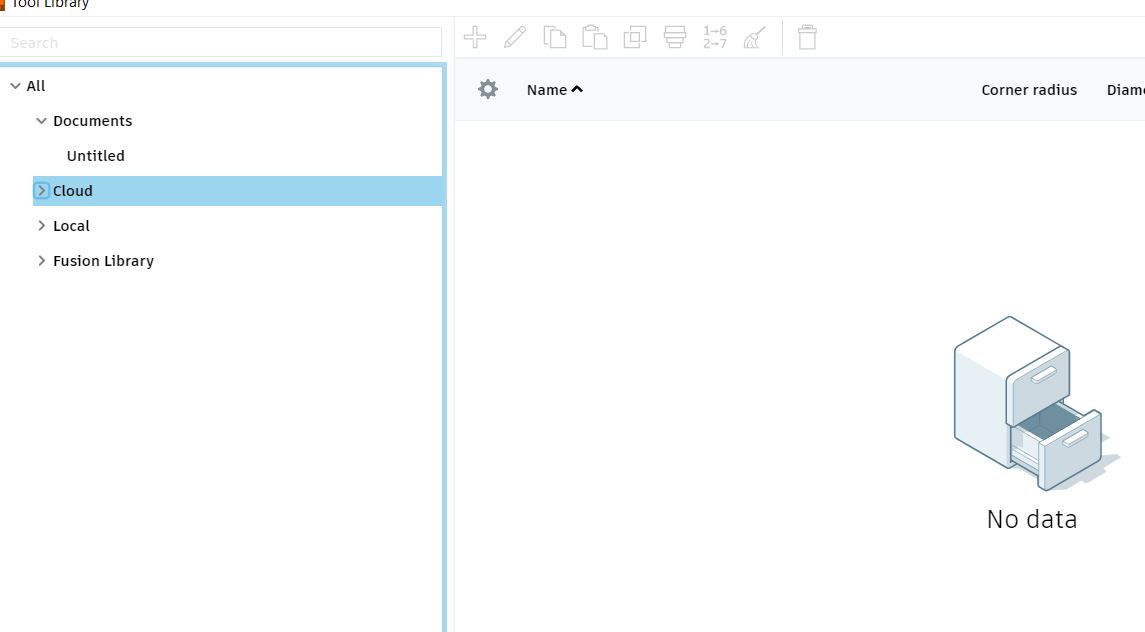
Task: Collapse the Documents tree node
Action: [x=42, y=121]
